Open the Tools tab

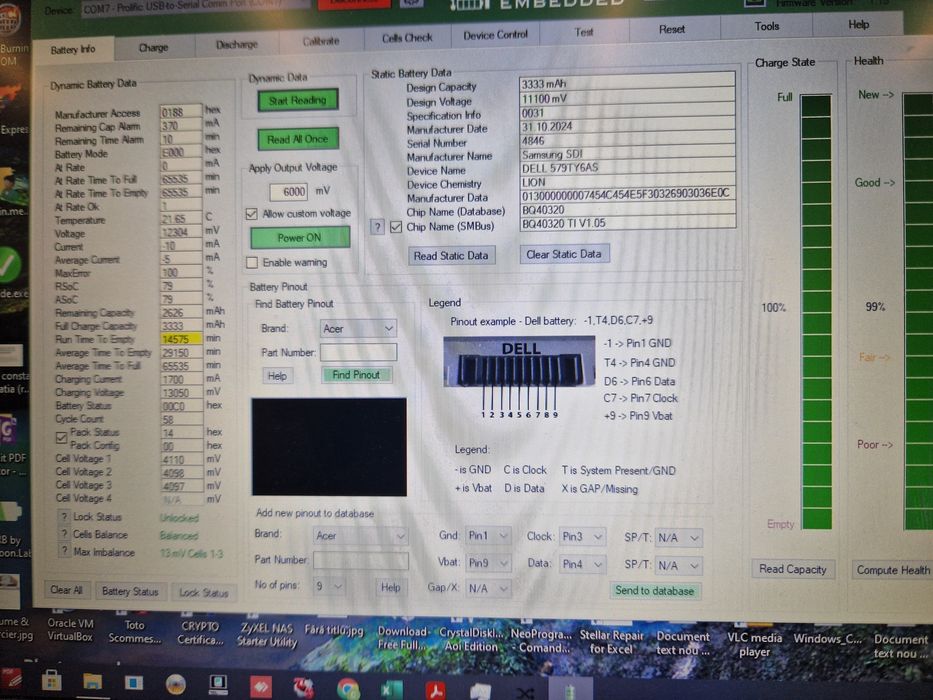pyautogui.click(x=766, y=26)
